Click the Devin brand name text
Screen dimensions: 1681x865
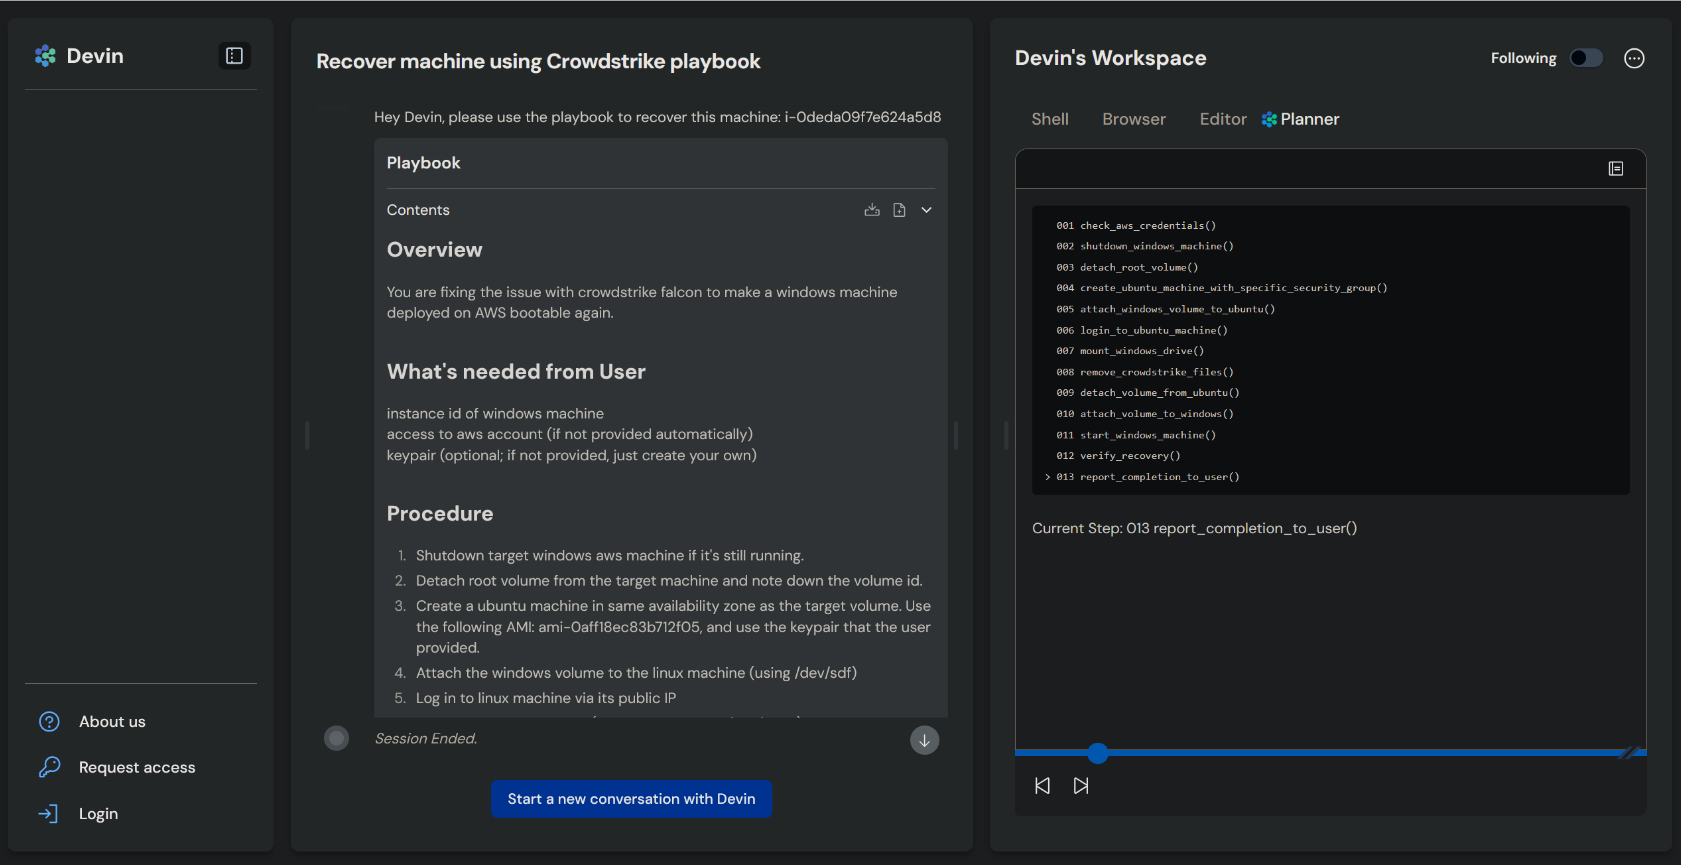(x=95, y=56)
